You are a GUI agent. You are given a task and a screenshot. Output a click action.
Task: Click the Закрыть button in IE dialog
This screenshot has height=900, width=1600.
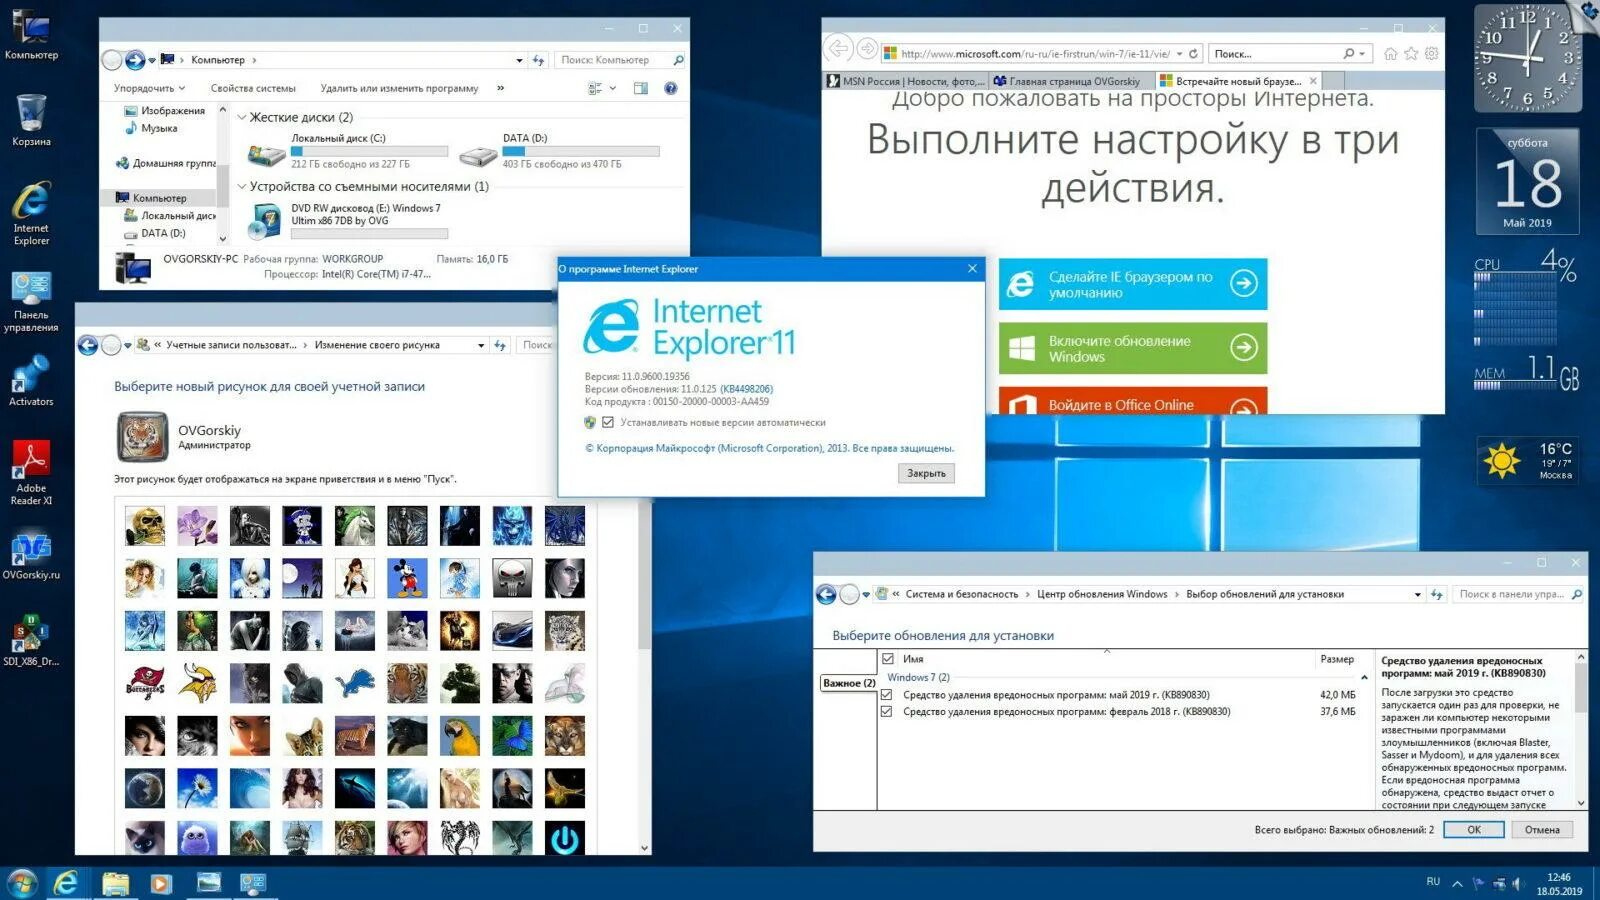click(926, 473)
